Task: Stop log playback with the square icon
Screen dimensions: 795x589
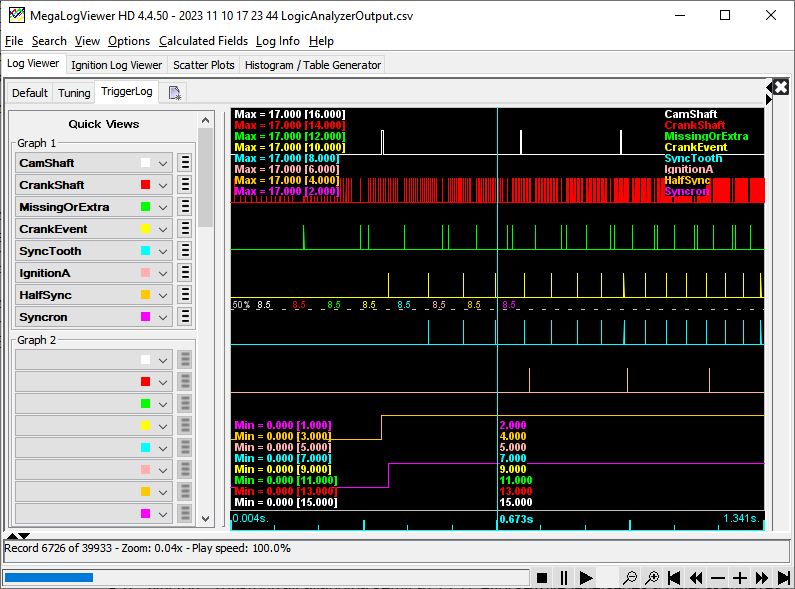Action: click(542, 578)
